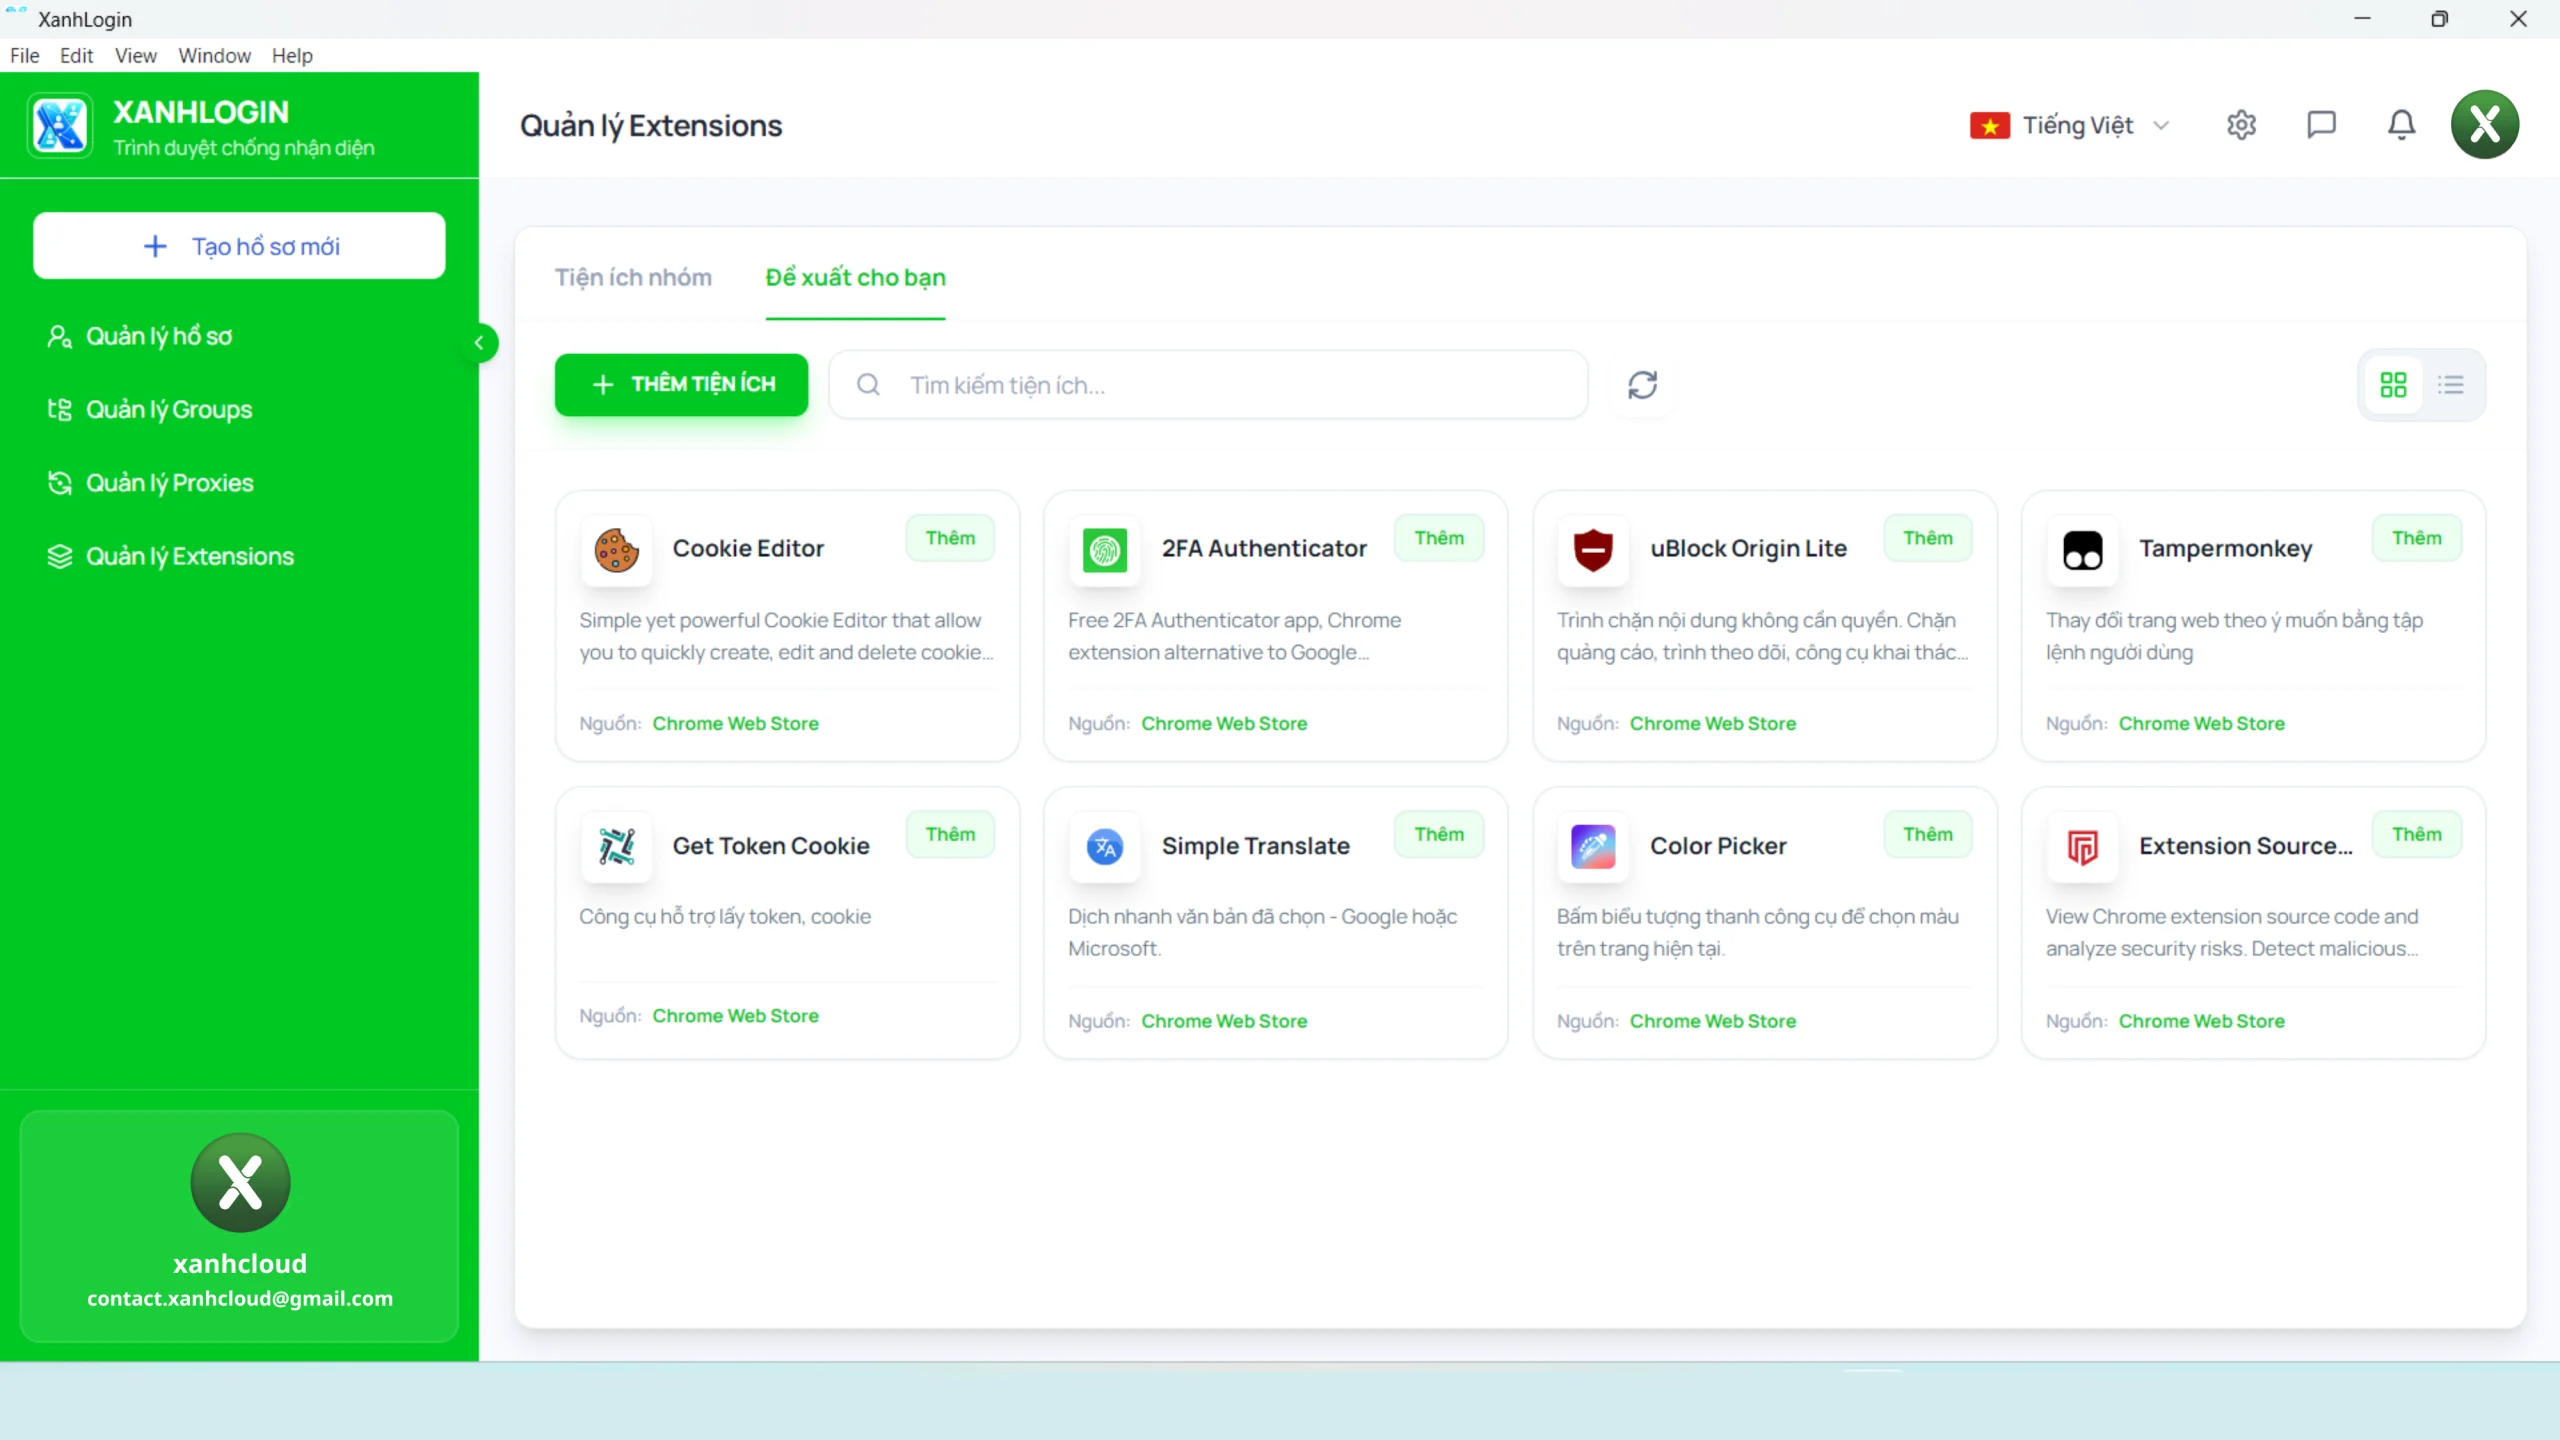Click the Cookie Editor title text
Screen dimensions: 2560x1440
tap(748, 548)
